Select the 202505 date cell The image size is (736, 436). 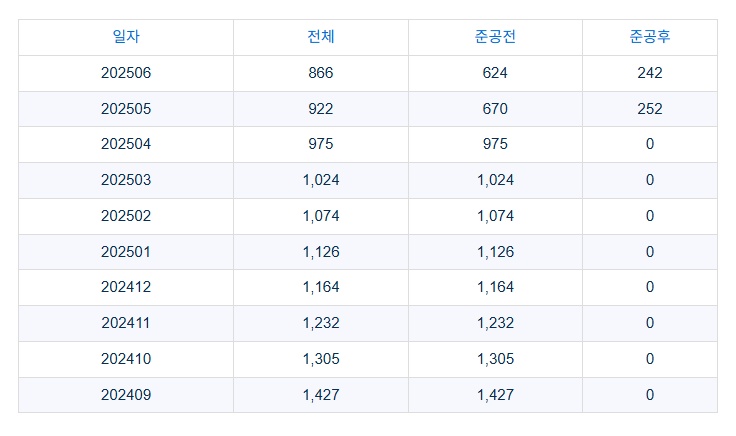coord(126,109)
